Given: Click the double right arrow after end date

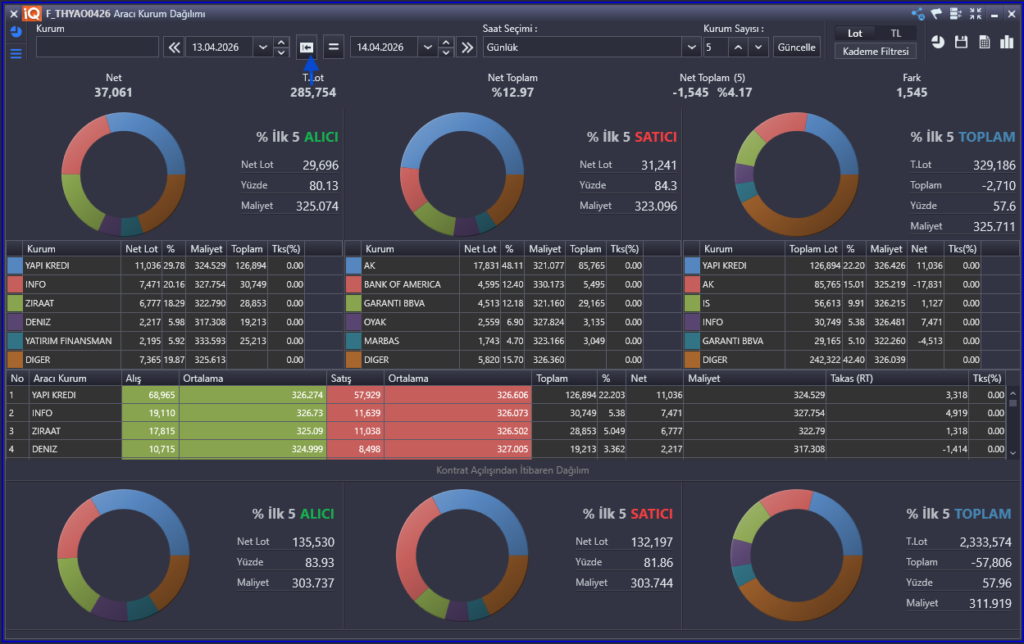Looking at the screenshot, I should [467, 47].
